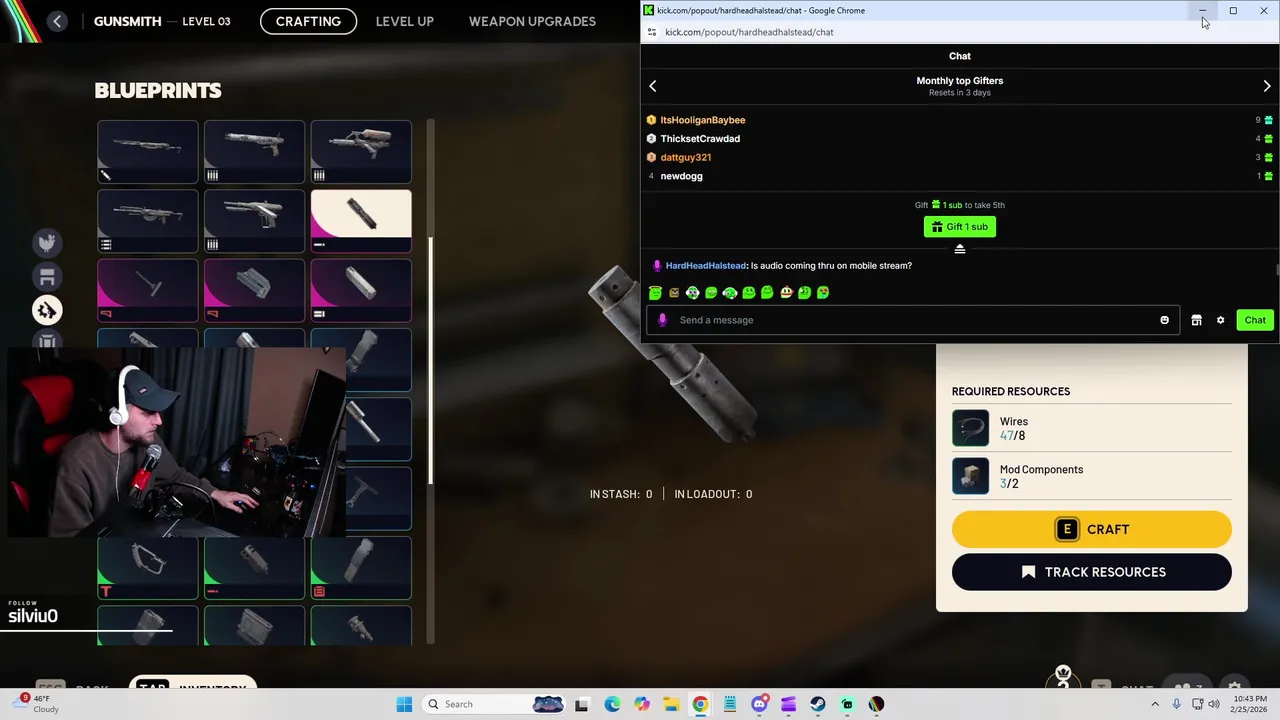
Task: Select the green blueprint marked with a red T
Action: (148, 568)
